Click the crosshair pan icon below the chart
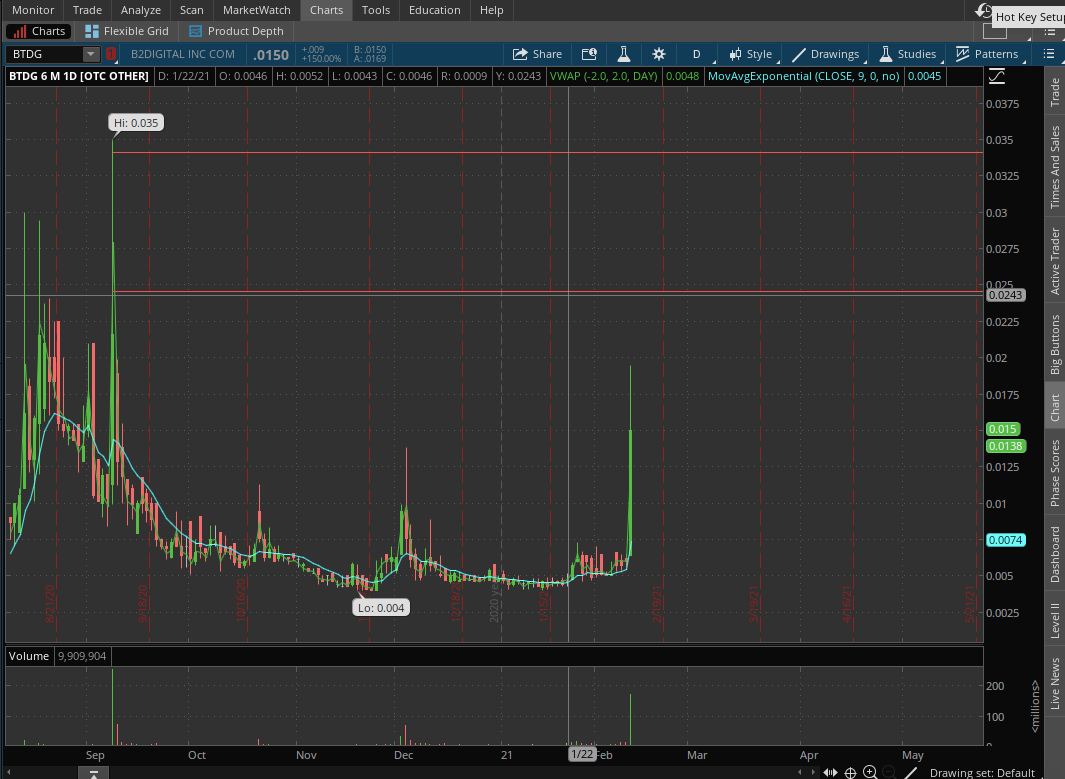1065x779 pixels. click(850, 772)
